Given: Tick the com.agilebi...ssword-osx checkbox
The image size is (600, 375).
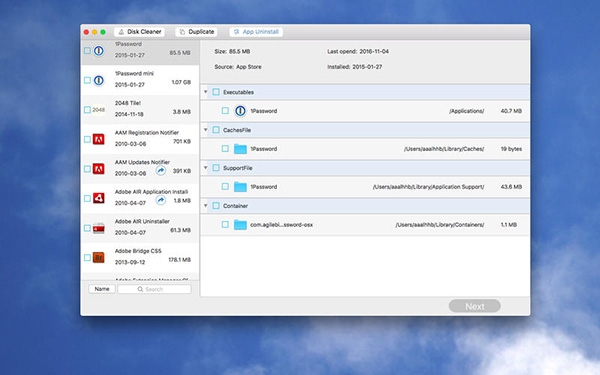Looking at the screenshot, I should pyautogui.click(x=225, y=225).
